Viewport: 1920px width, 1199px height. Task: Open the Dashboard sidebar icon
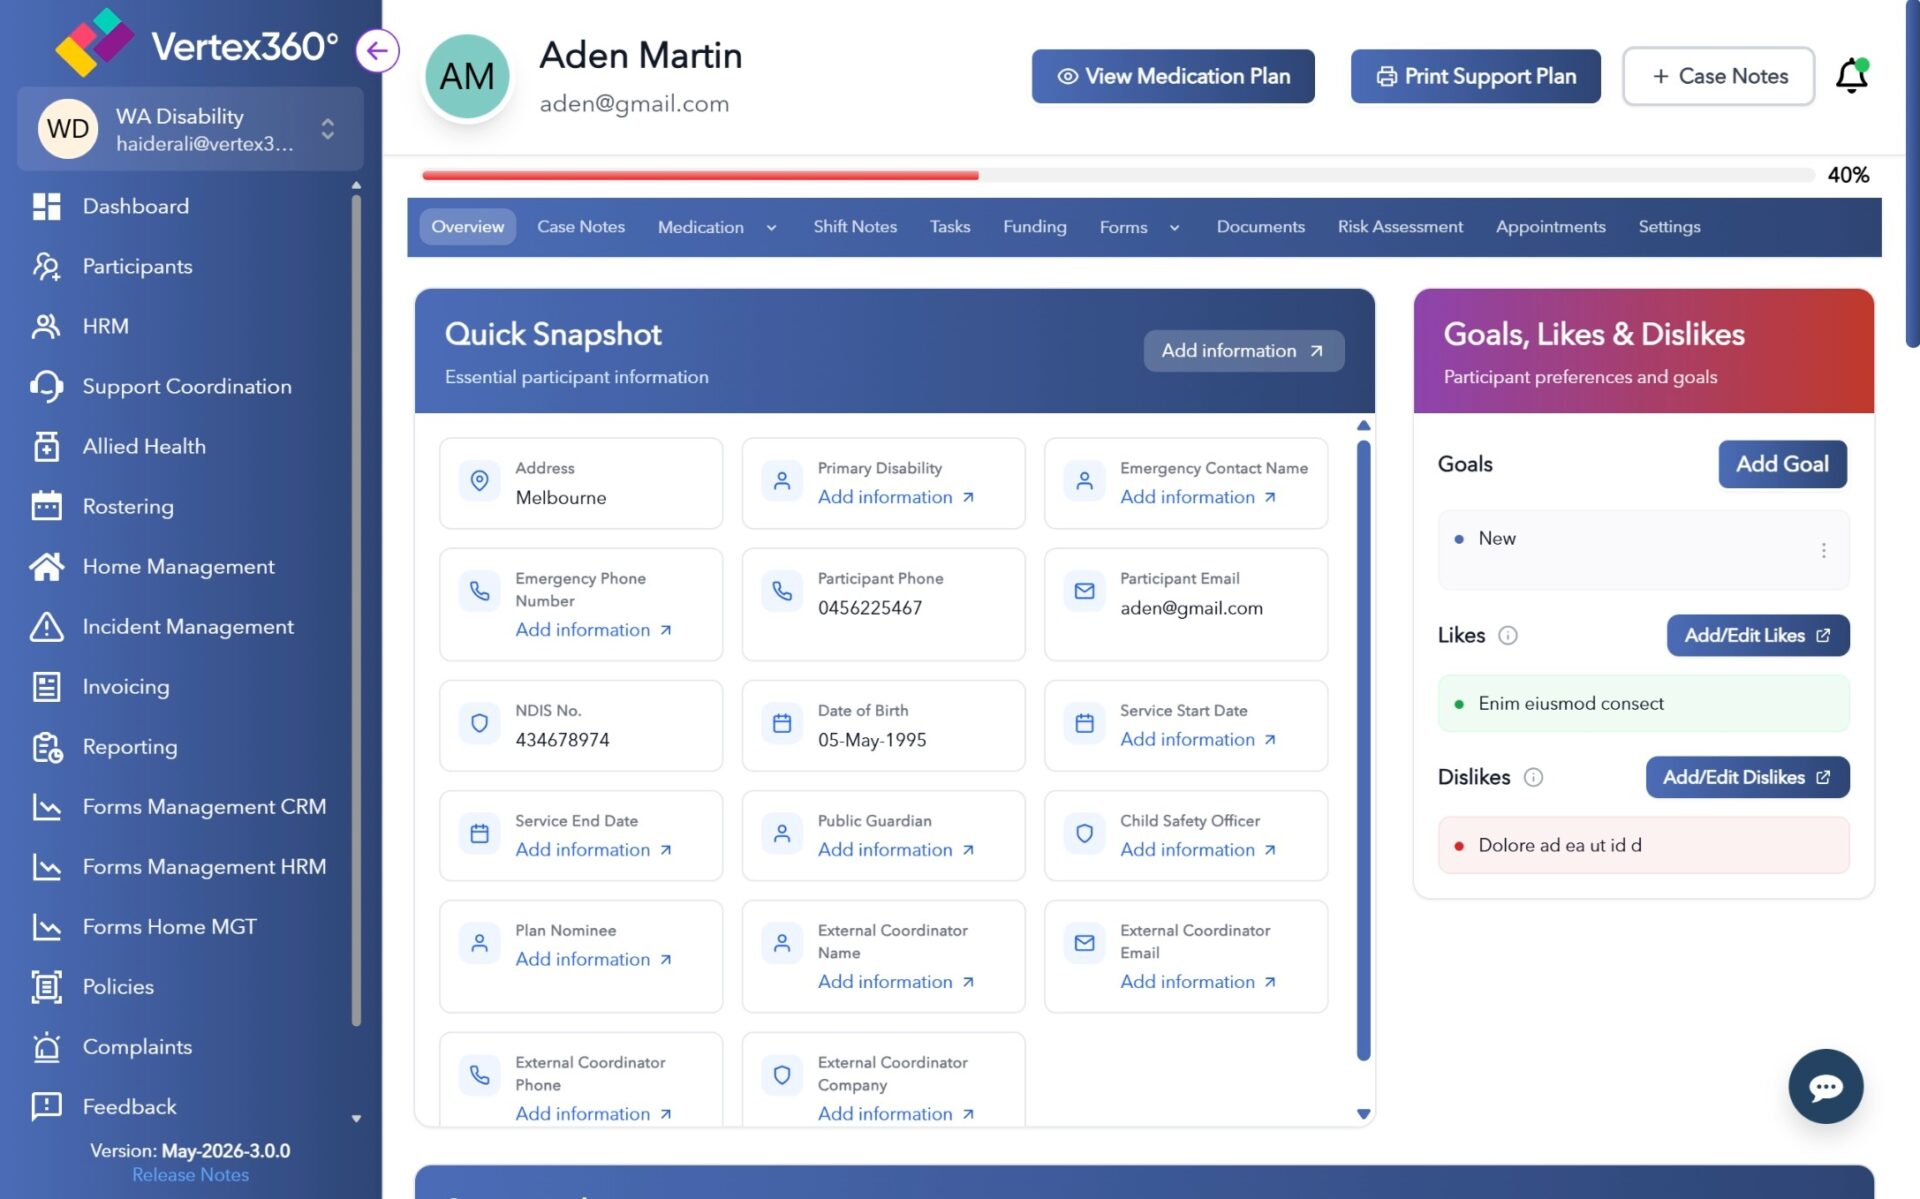point(47,206)
